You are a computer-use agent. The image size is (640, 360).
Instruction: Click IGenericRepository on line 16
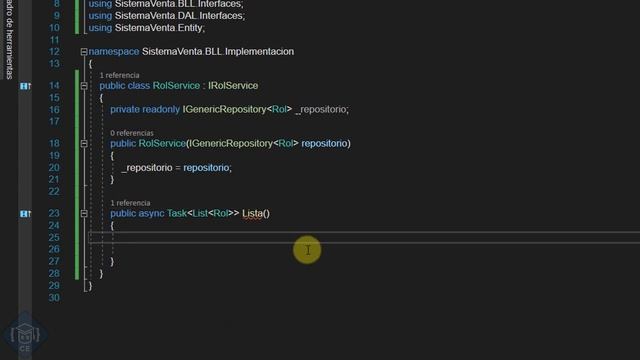tap(224, 109)
